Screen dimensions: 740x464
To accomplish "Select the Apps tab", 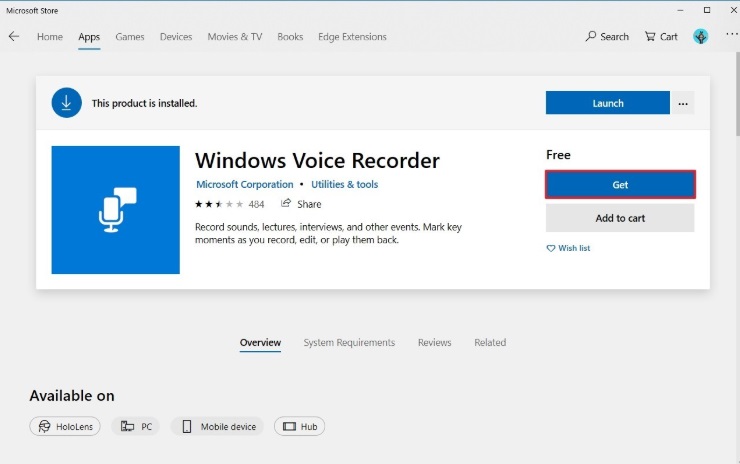I will point(89,37).
